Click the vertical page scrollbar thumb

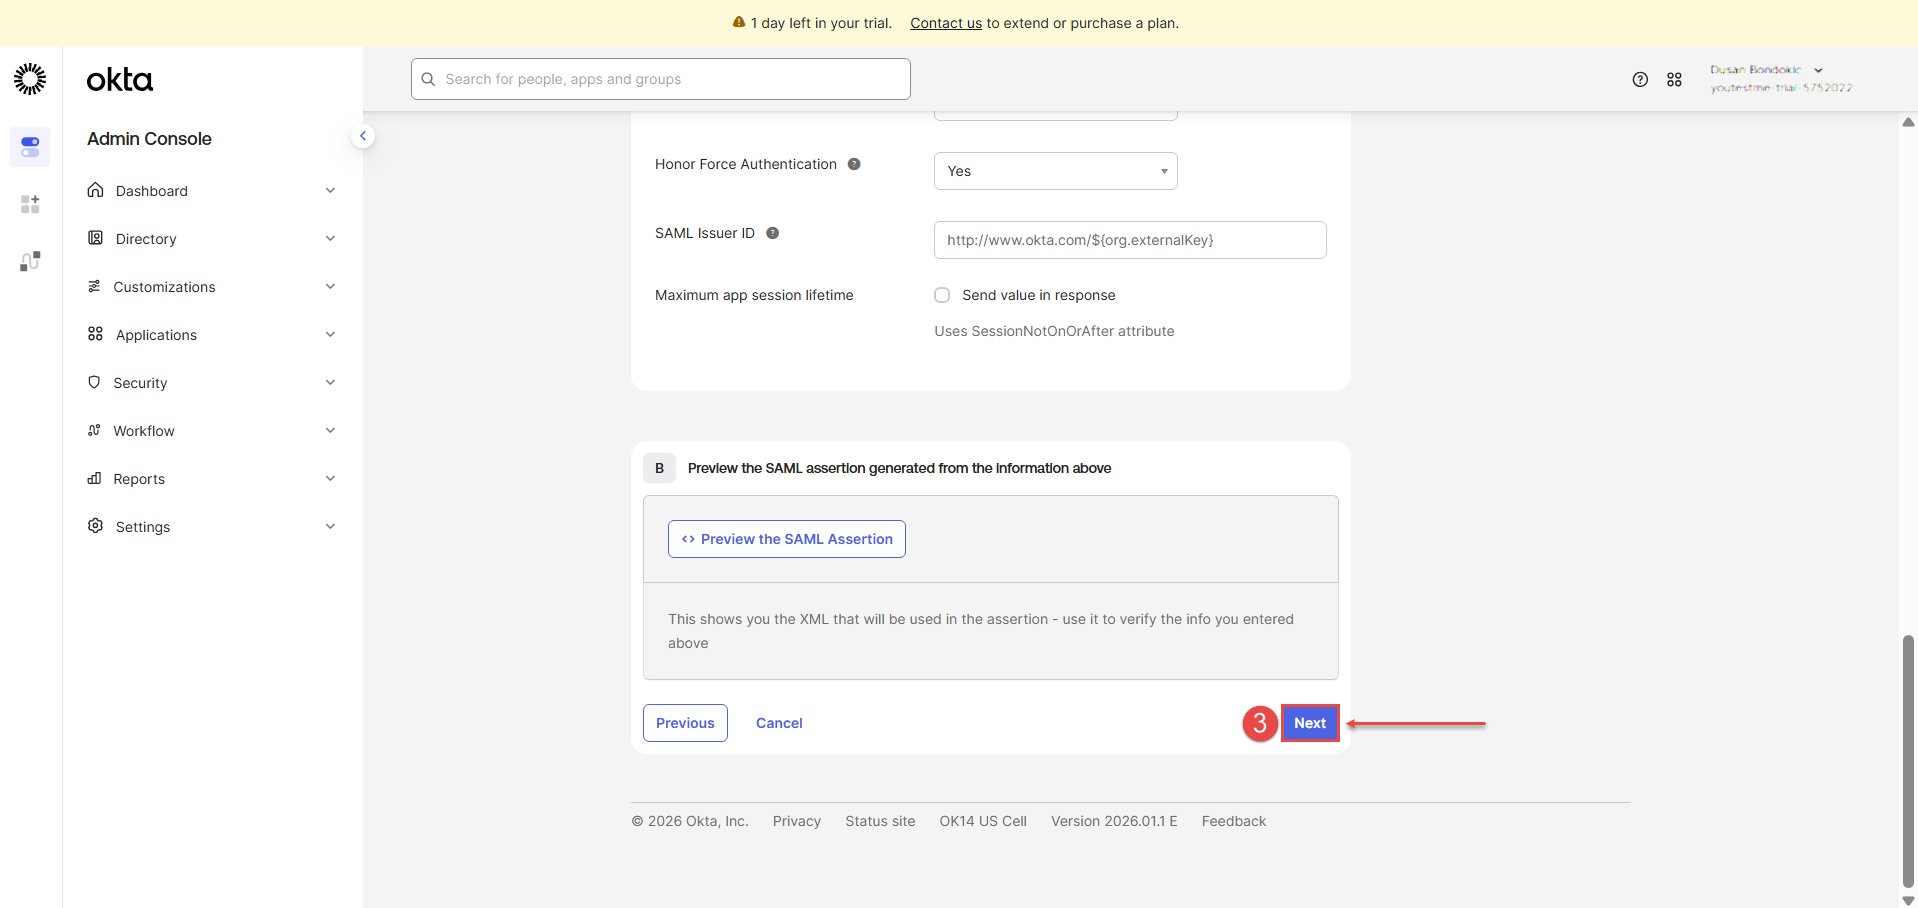pyautogui.click(x=1908, y=760)
